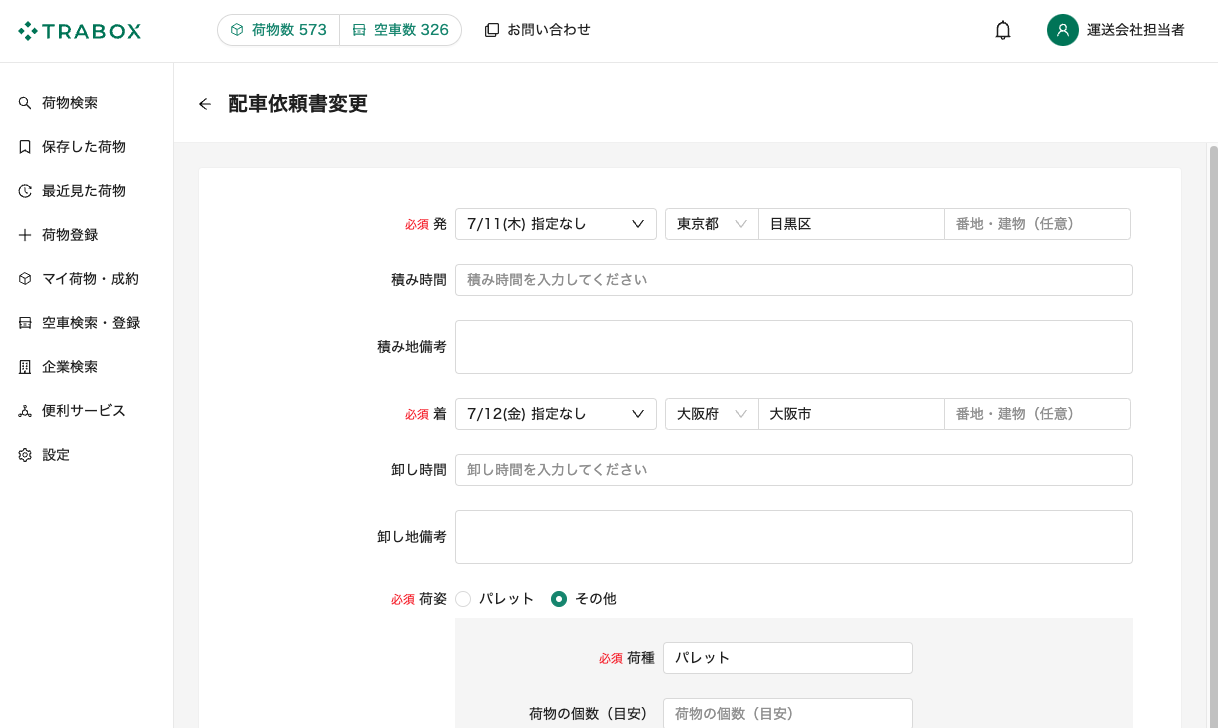
Task: Click the 荷種 field containing パレット
Action: pyautogui.click(x=788, y=658)
